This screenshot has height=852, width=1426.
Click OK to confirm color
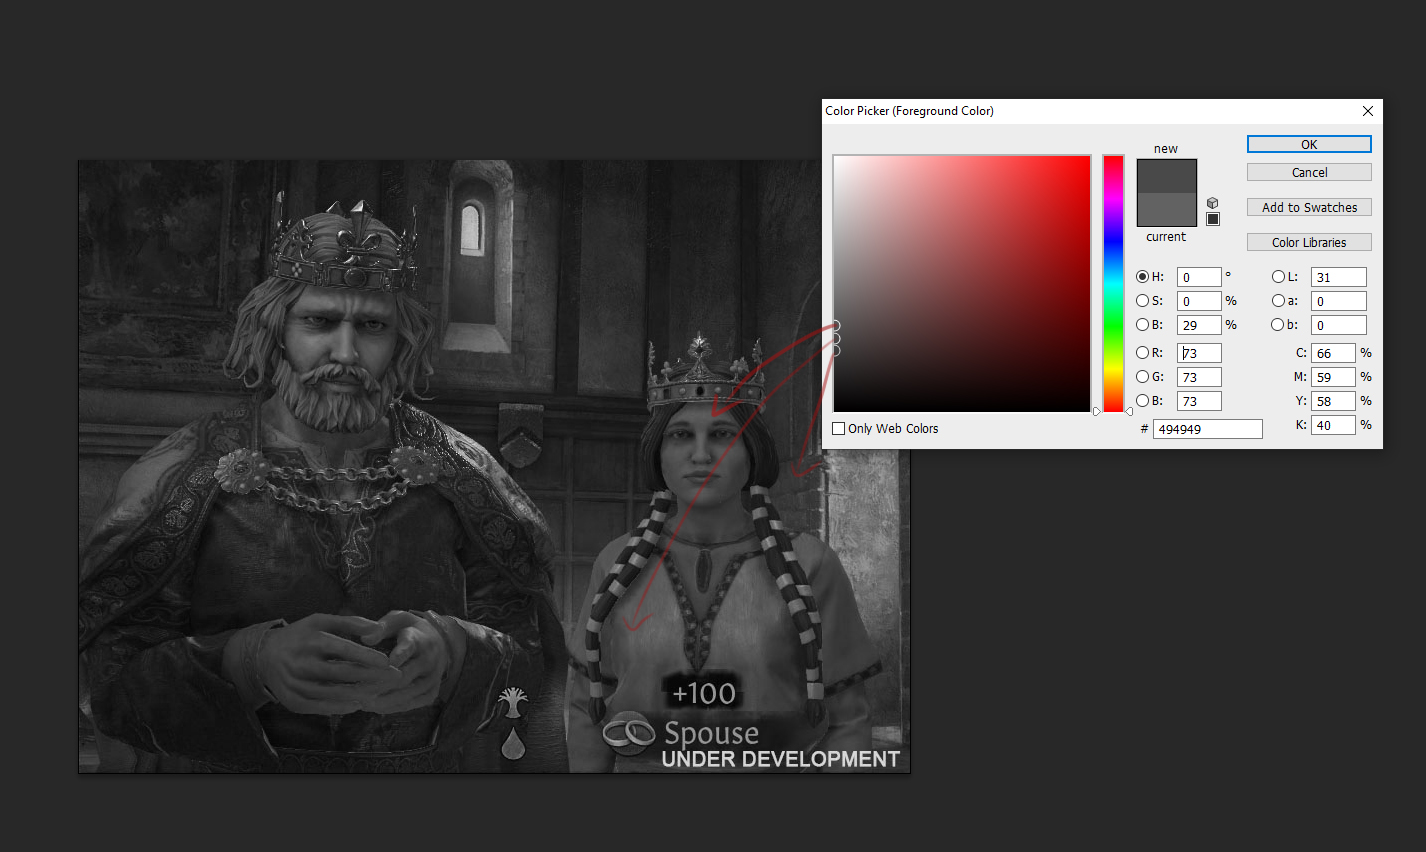[1309, 145]
